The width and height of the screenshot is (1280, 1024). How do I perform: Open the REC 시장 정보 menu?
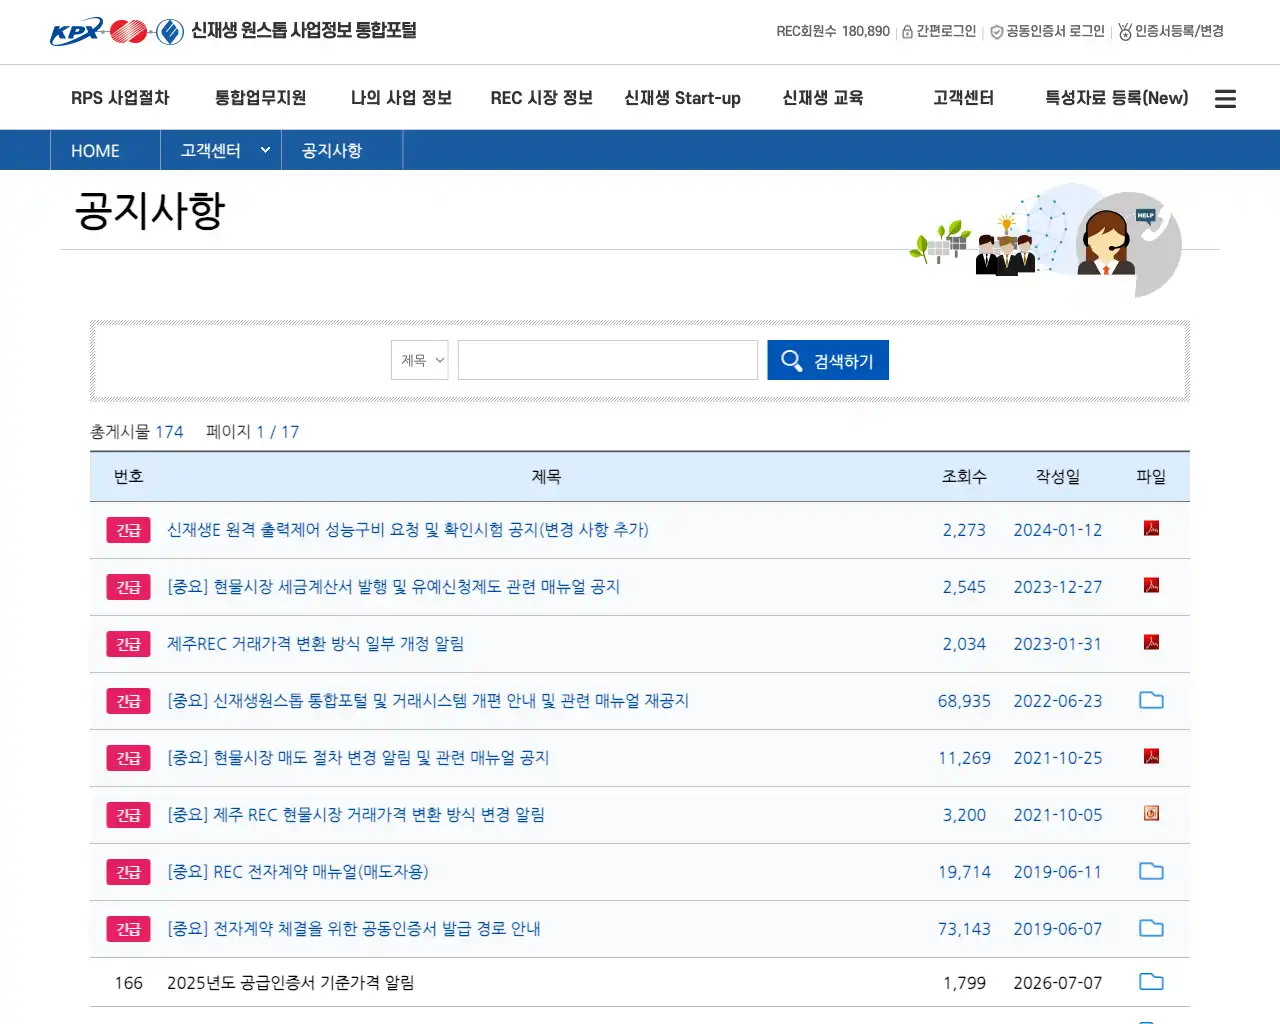click(x=541, y=98)
